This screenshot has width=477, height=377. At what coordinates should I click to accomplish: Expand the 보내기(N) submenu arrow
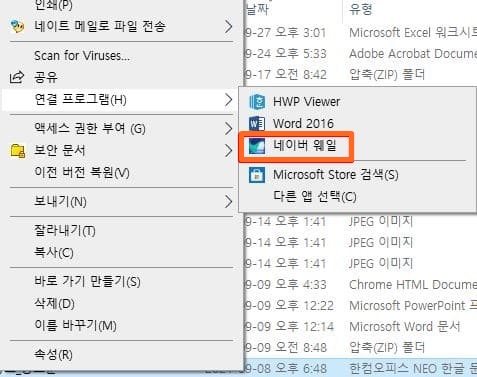click(x=228, y=202)
